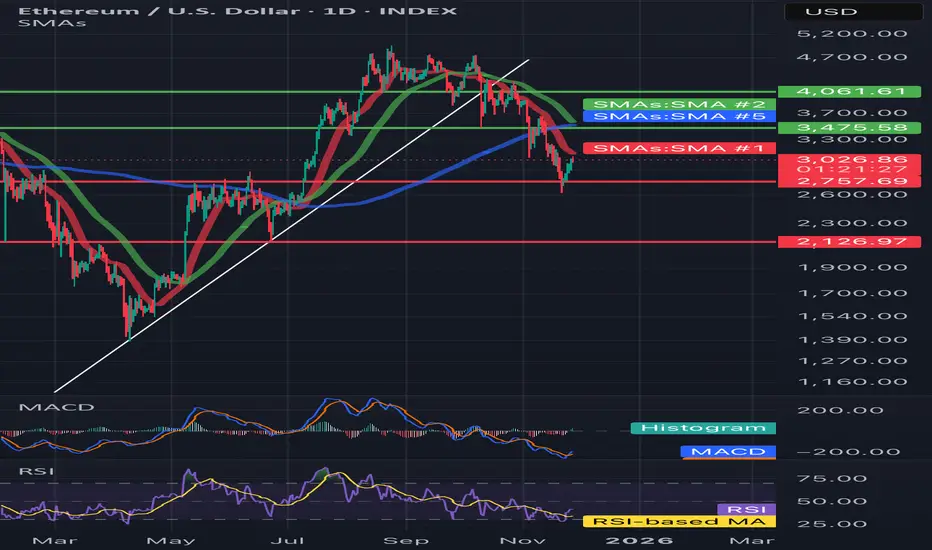The width and height of the screenshot is (932, 550).
Task: Click the 3,026.86 current price label
Action: 849,159
